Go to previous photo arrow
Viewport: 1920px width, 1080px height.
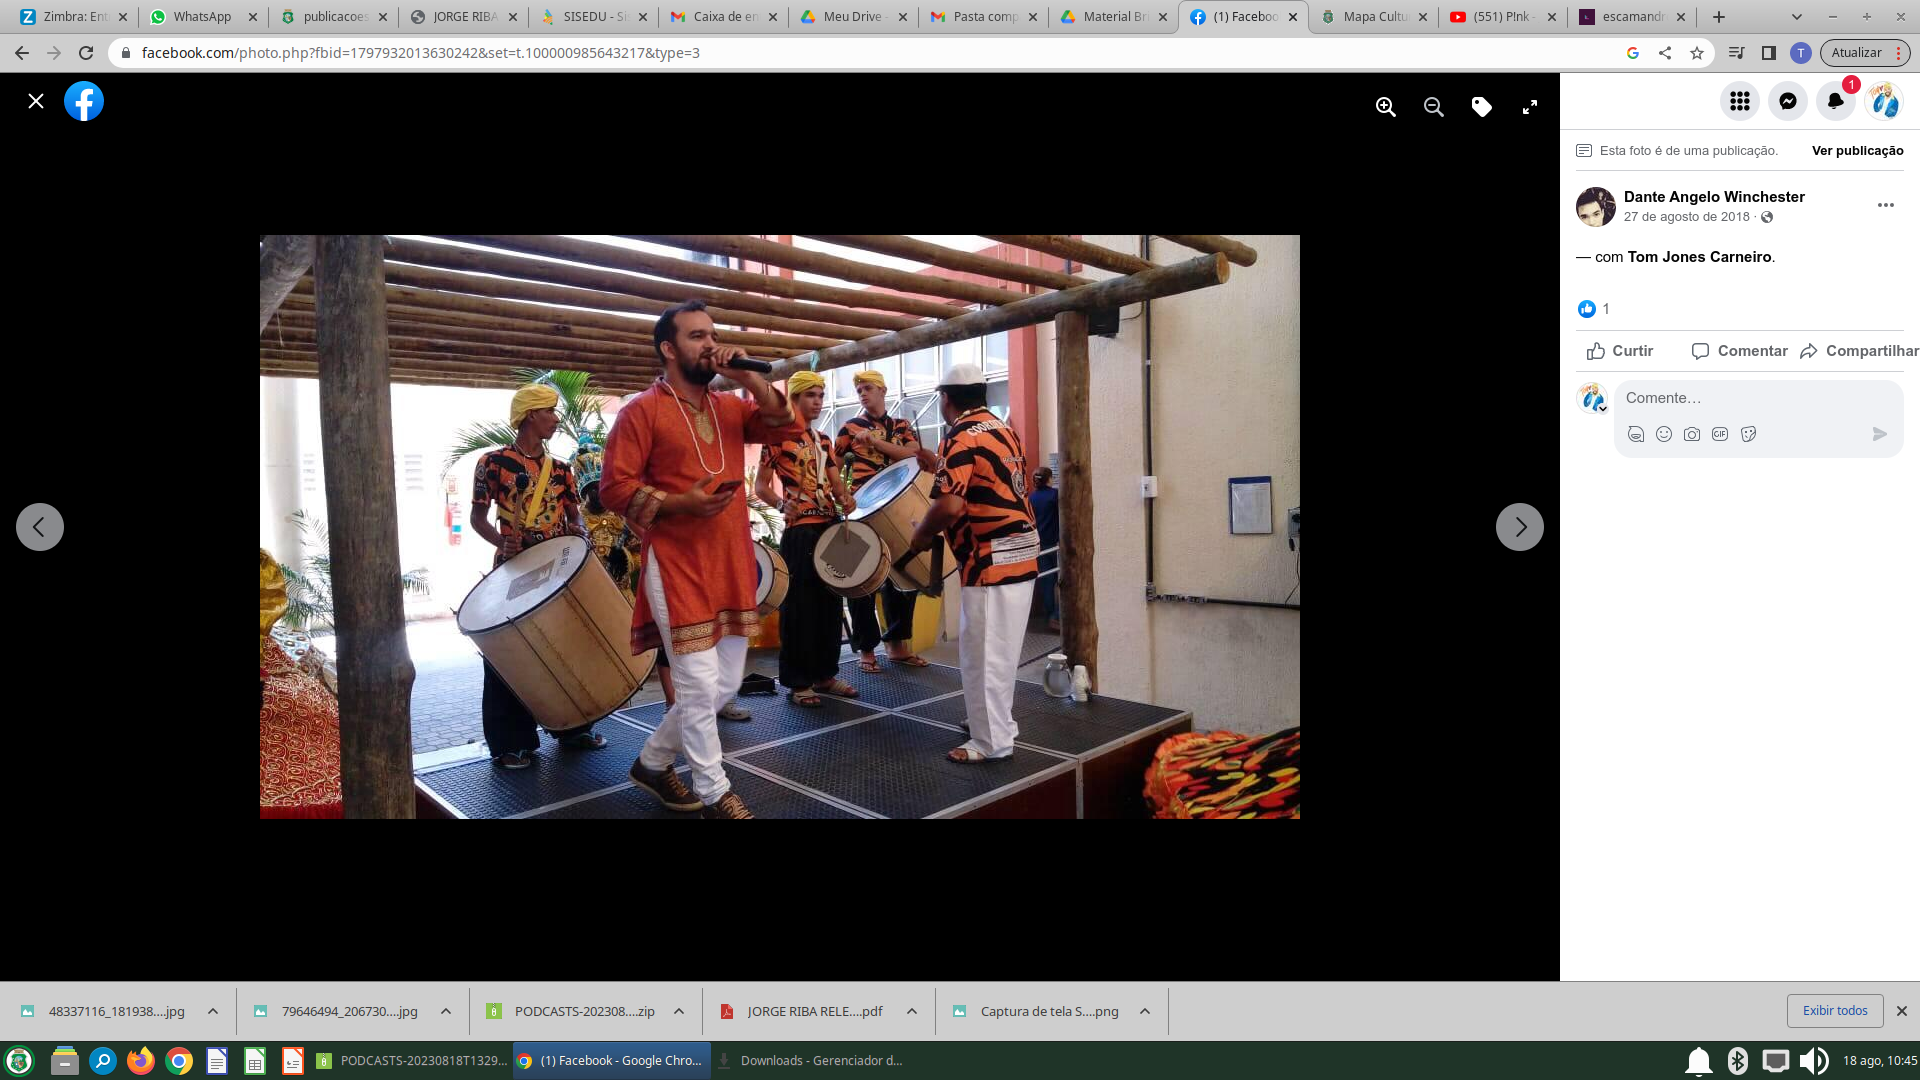40,527
